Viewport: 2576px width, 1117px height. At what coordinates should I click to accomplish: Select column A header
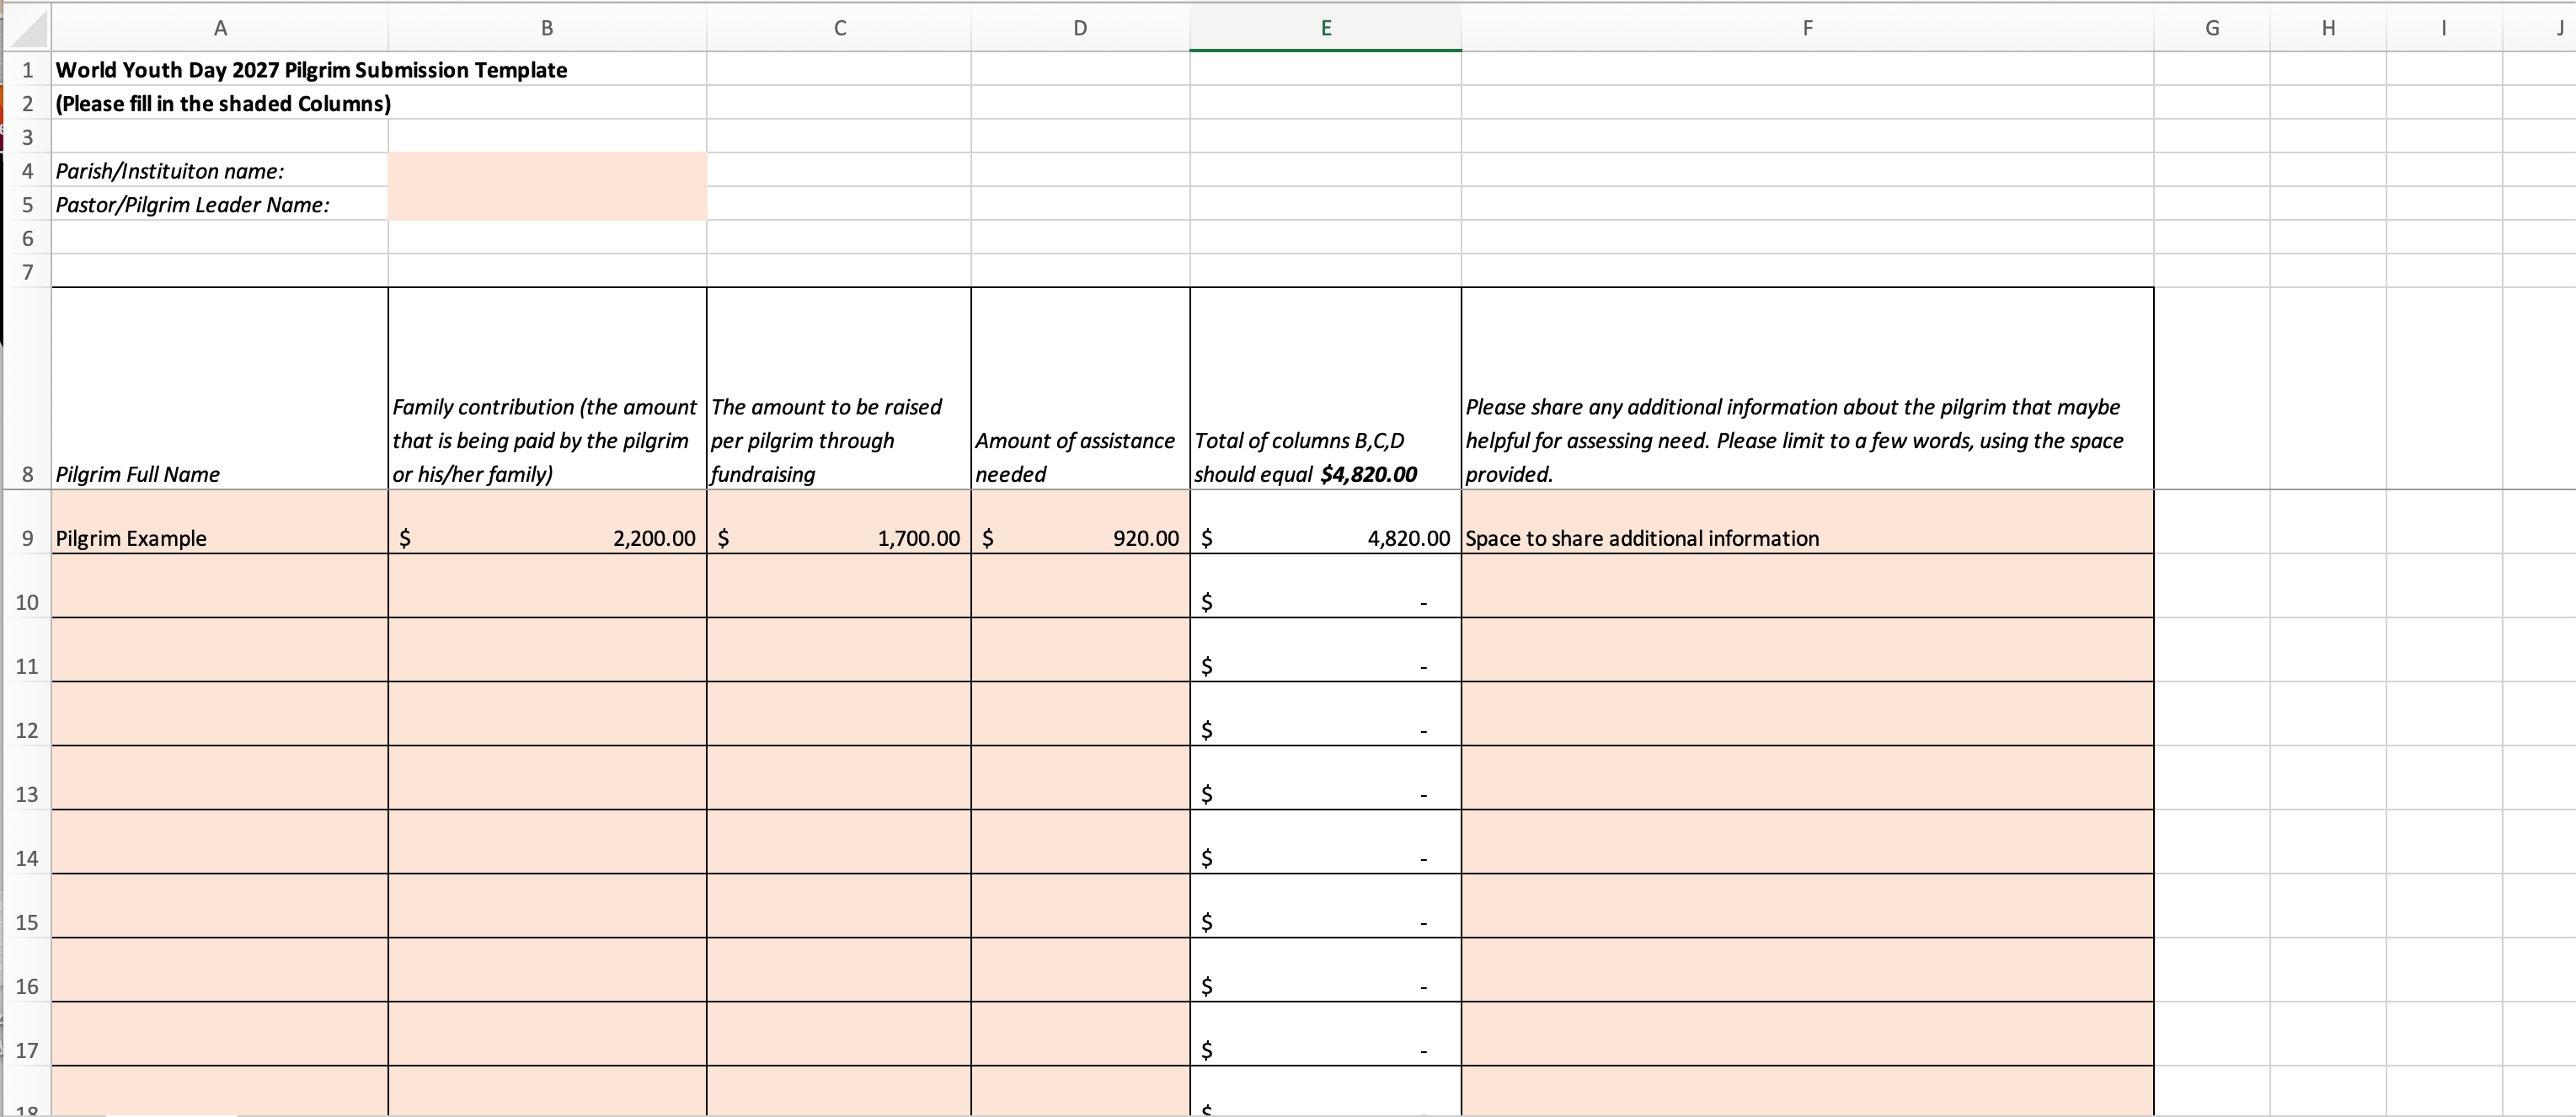click(x=220, y=28)
